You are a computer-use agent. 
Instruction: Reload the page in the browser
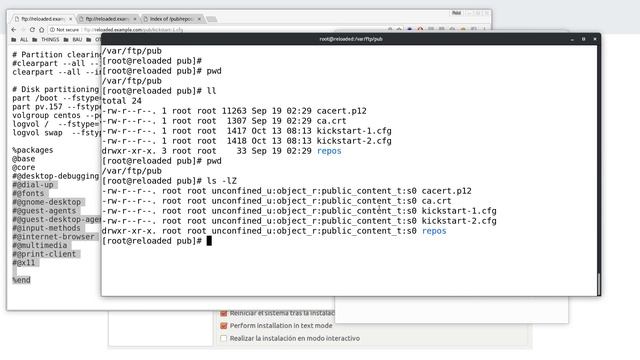[32, 30]
